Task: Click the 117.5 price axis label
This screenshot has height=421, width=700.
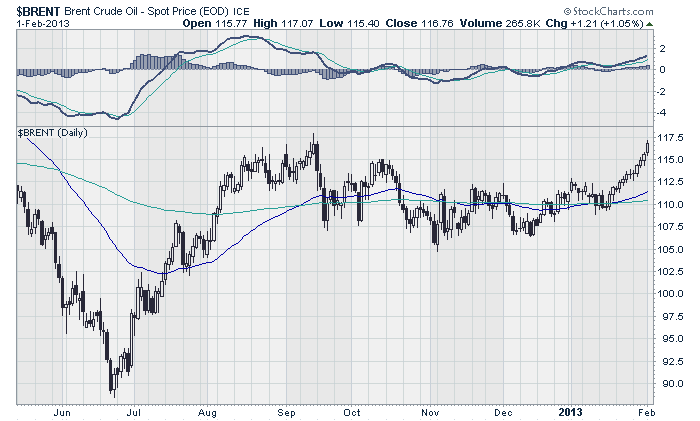Action: pos(671,138)
